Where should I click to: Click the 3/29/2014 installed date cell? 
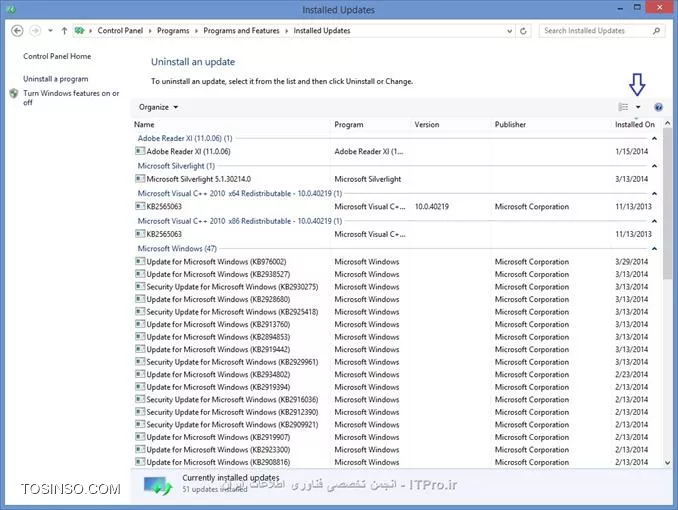point(631,262)
